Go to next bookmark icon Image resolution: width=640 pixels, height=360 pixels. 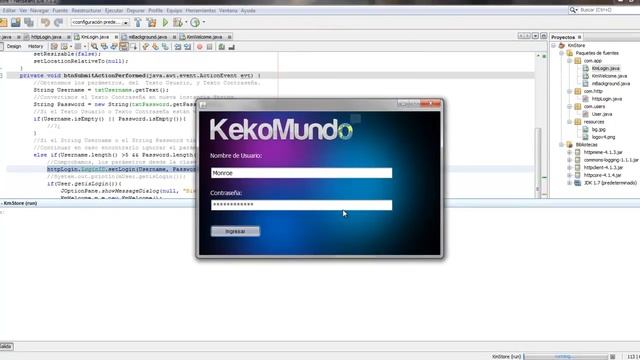tap(156, 47)
